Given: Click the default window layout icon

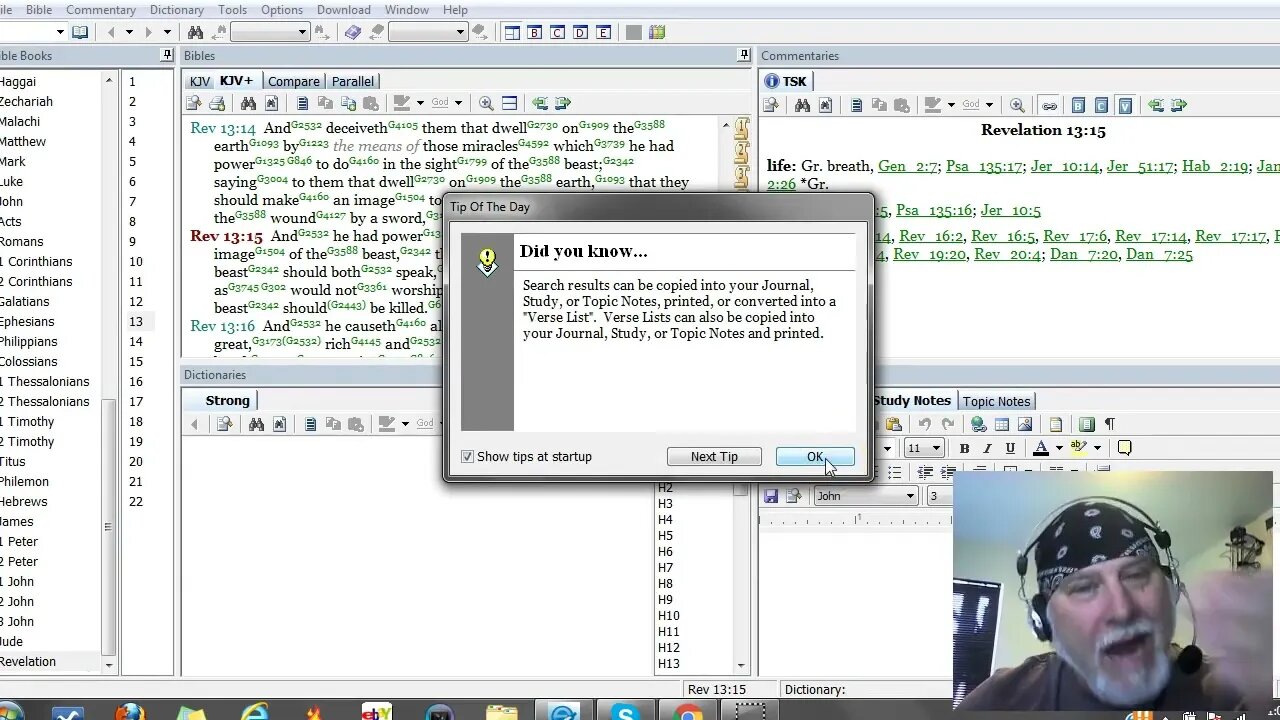Looking at the screenshot, I should [512, 32].
